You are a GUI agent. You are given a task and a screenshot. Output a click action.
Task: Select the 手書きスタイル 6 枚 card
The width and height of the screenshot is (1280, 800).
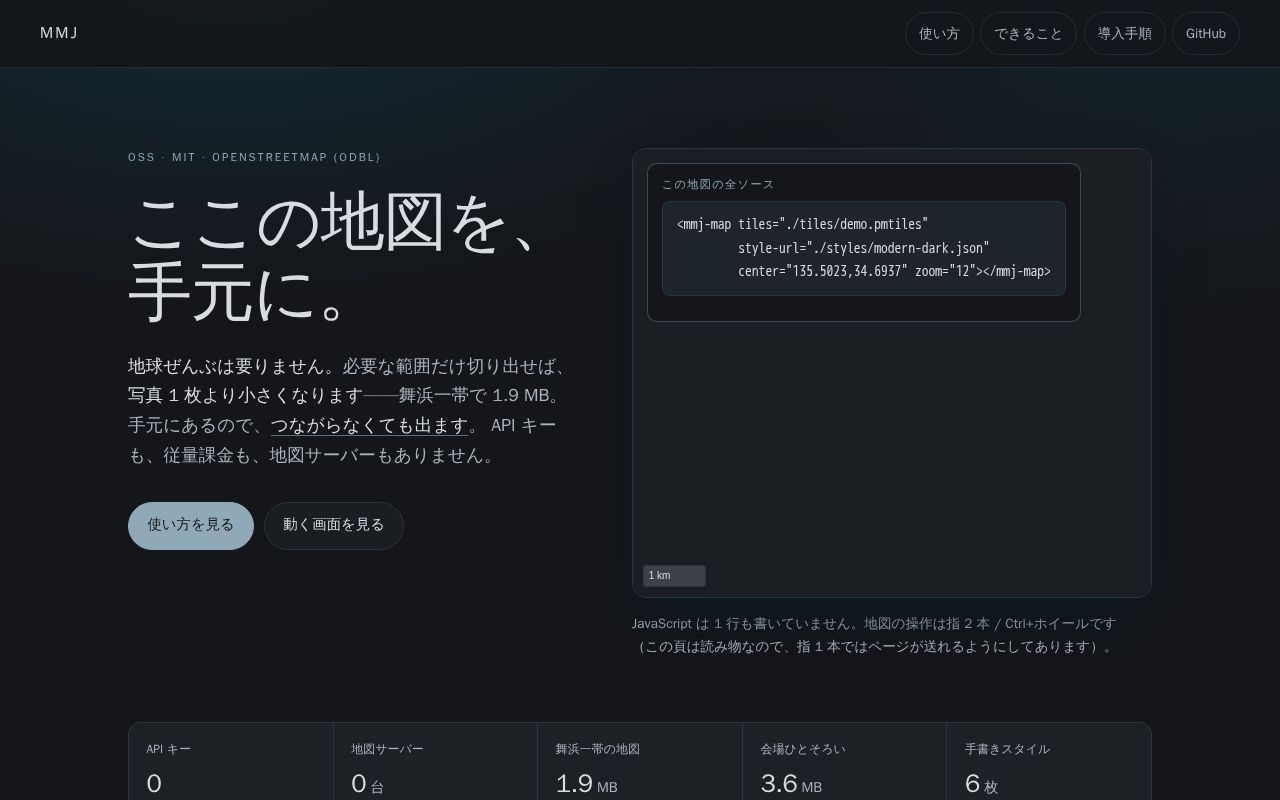pyautogui.click(x=1049, y=762)
